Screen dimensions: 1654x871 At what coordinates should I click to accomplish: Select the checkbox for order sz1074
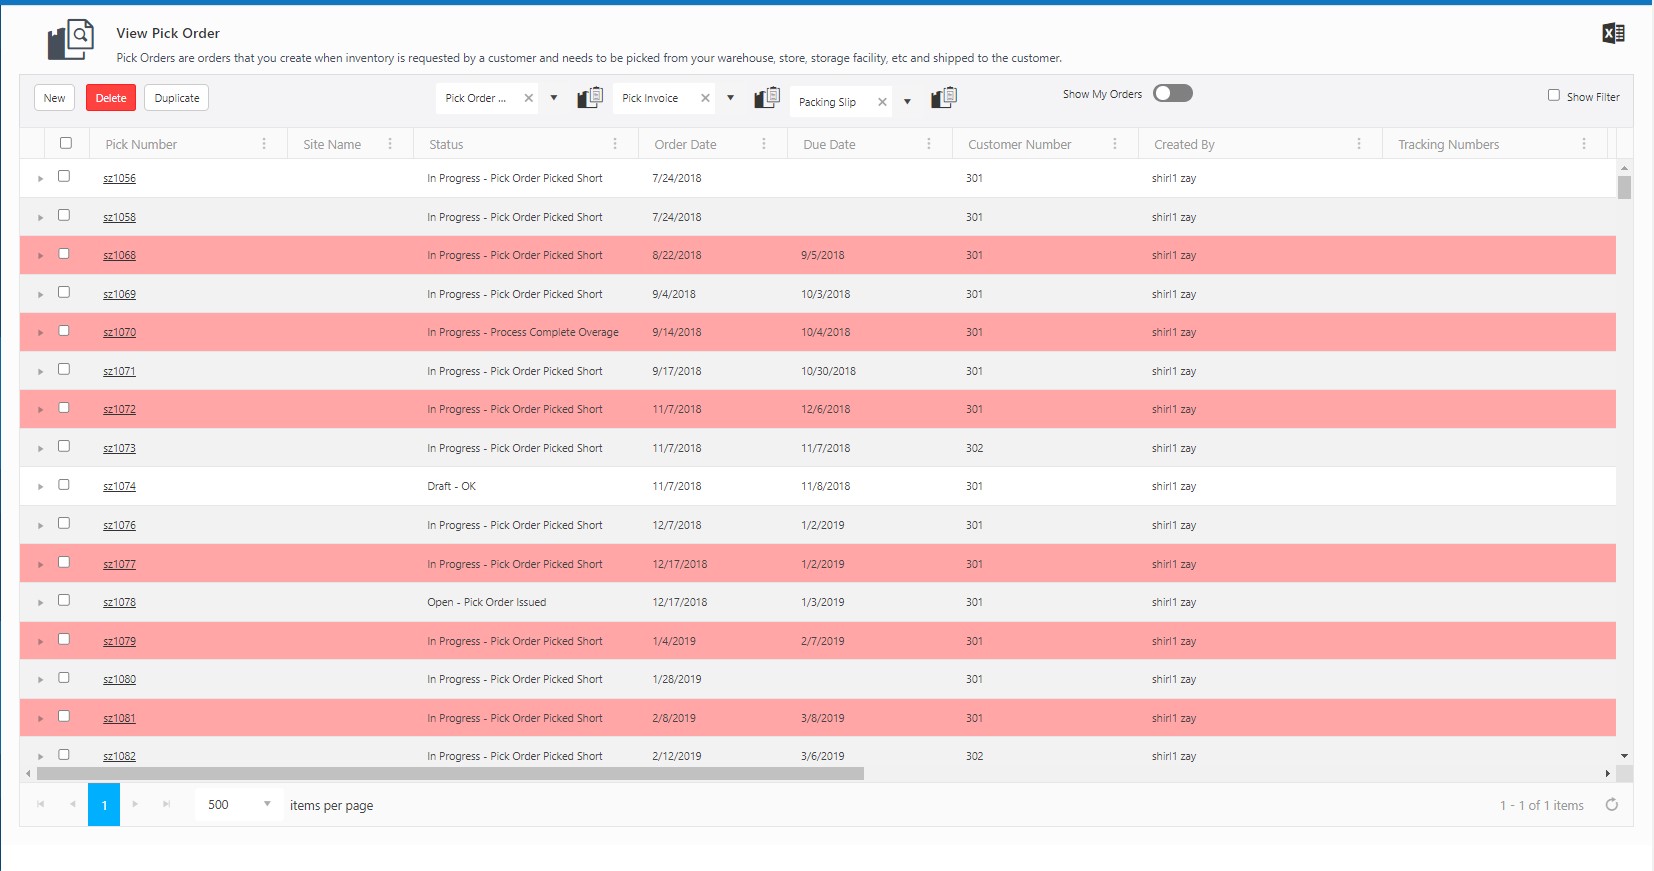pyautogui.click(x=64, y=485)
